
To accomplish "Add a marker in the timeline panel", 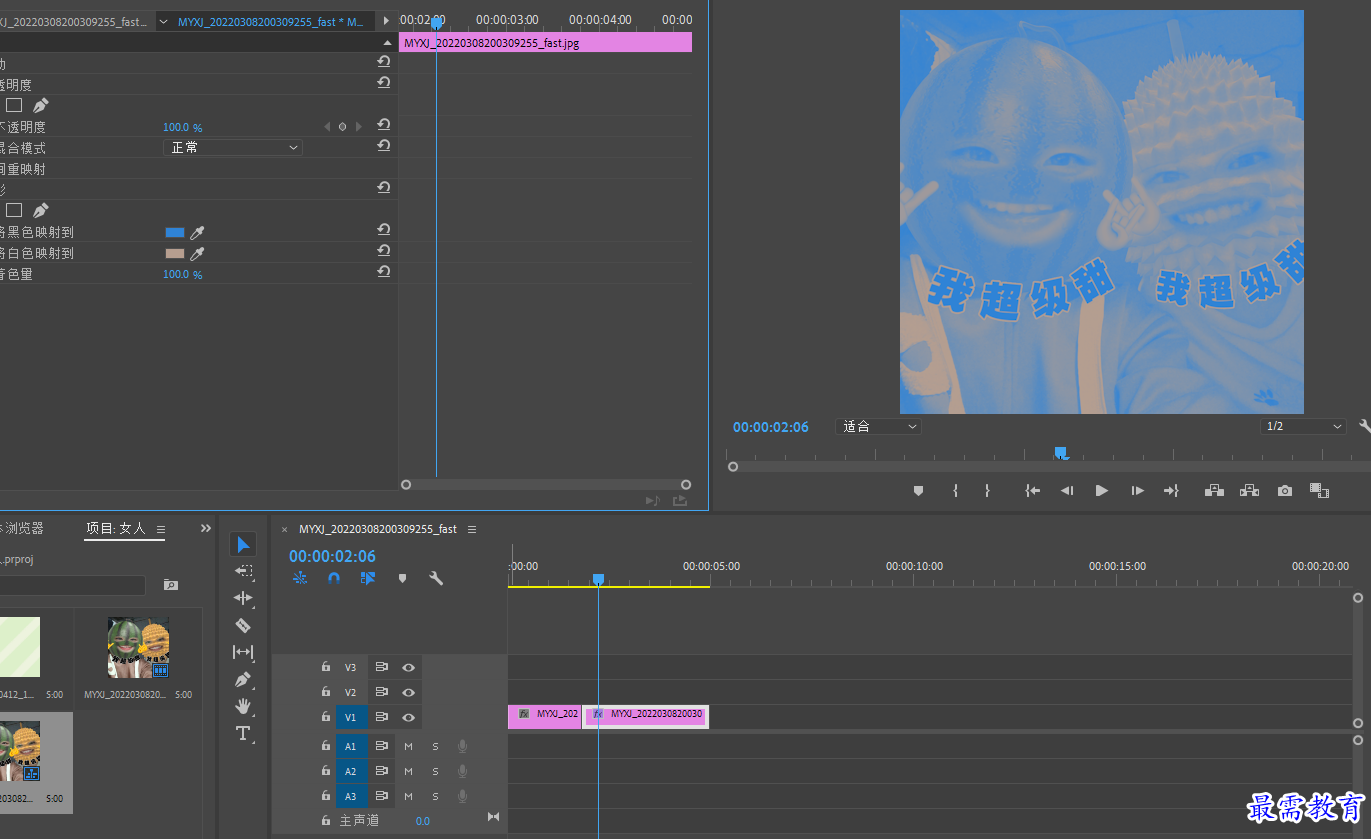I will 402,578.
